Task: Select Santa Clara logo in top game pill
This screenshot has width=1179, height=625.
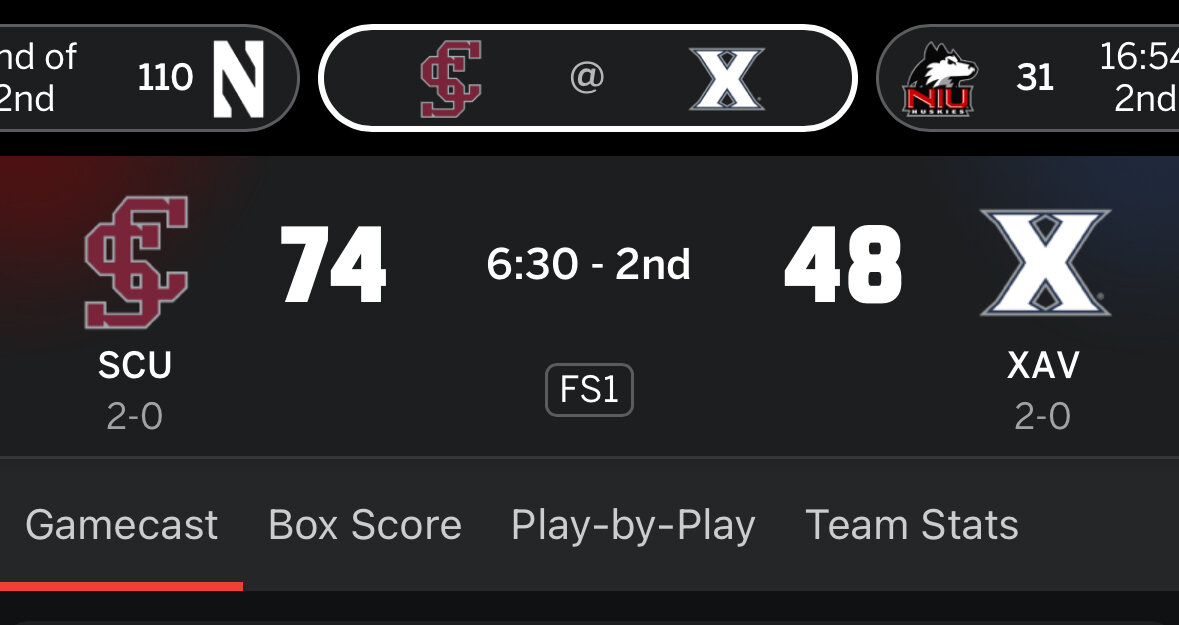Action: 451,78
